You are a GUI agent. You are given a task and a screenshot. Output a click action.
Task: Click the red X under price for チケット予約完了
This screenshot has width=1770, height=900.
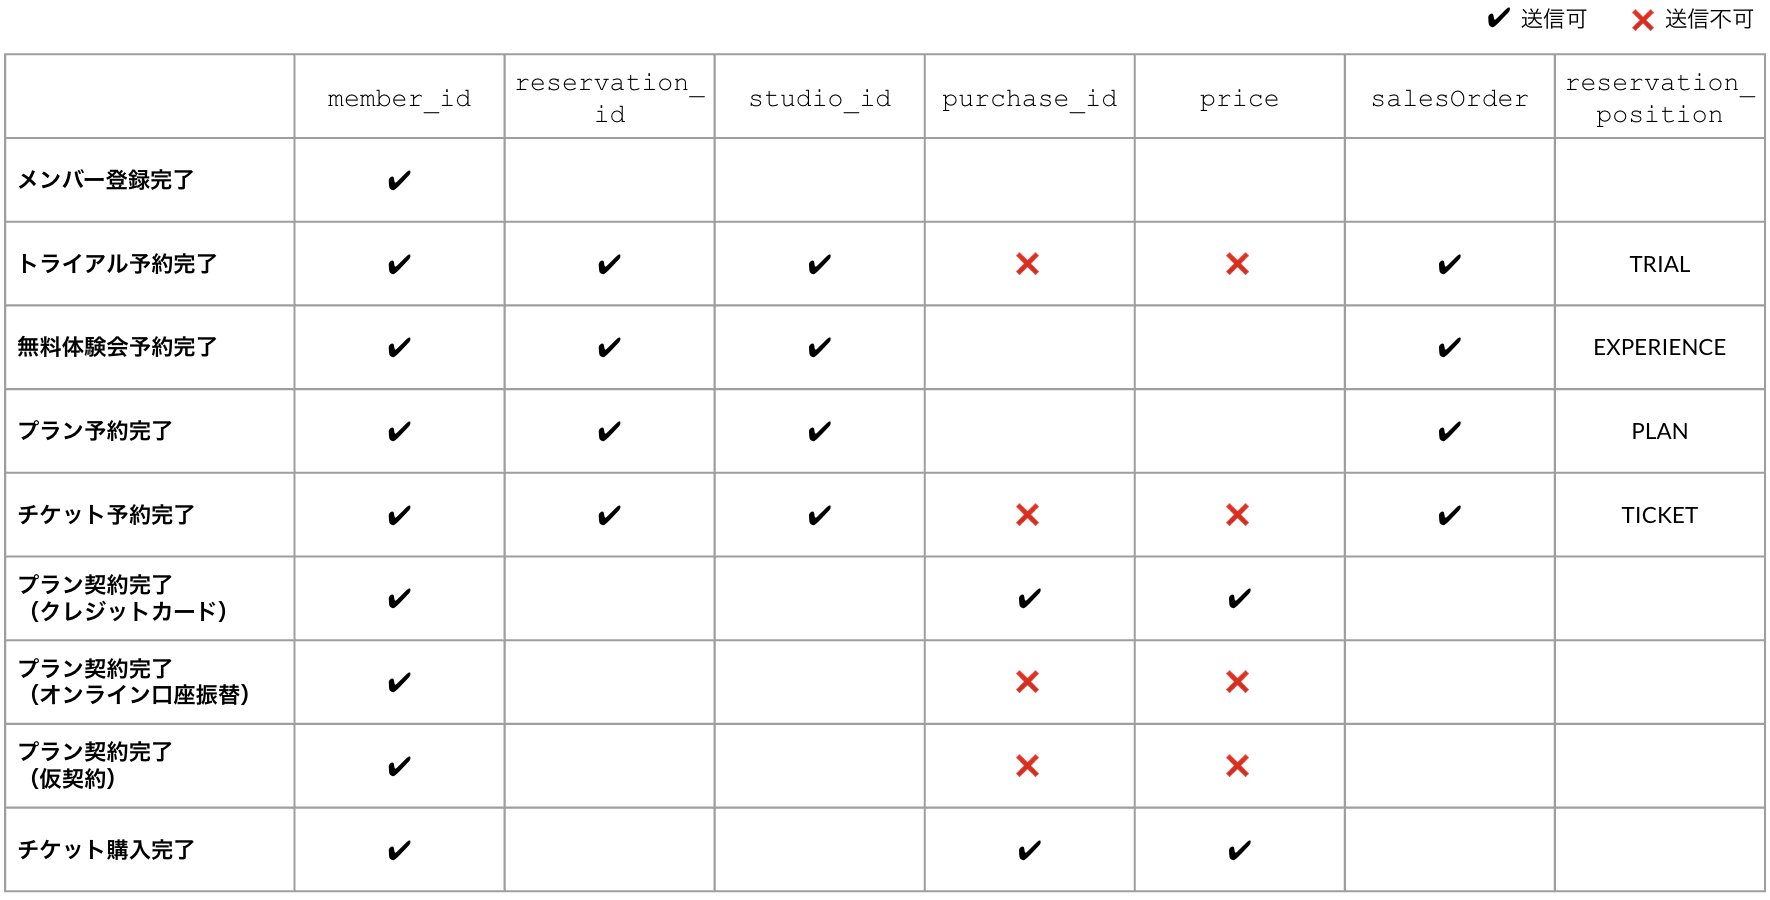1237,515
